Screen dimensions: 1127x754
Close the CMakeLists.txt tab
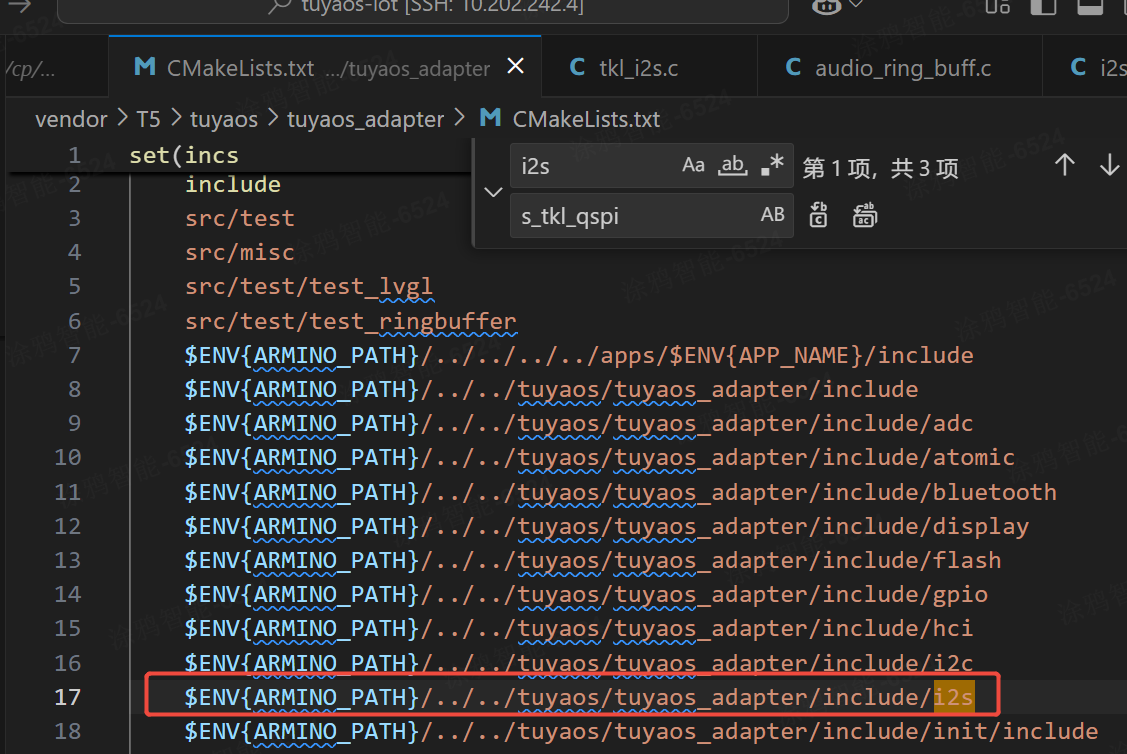515,66
